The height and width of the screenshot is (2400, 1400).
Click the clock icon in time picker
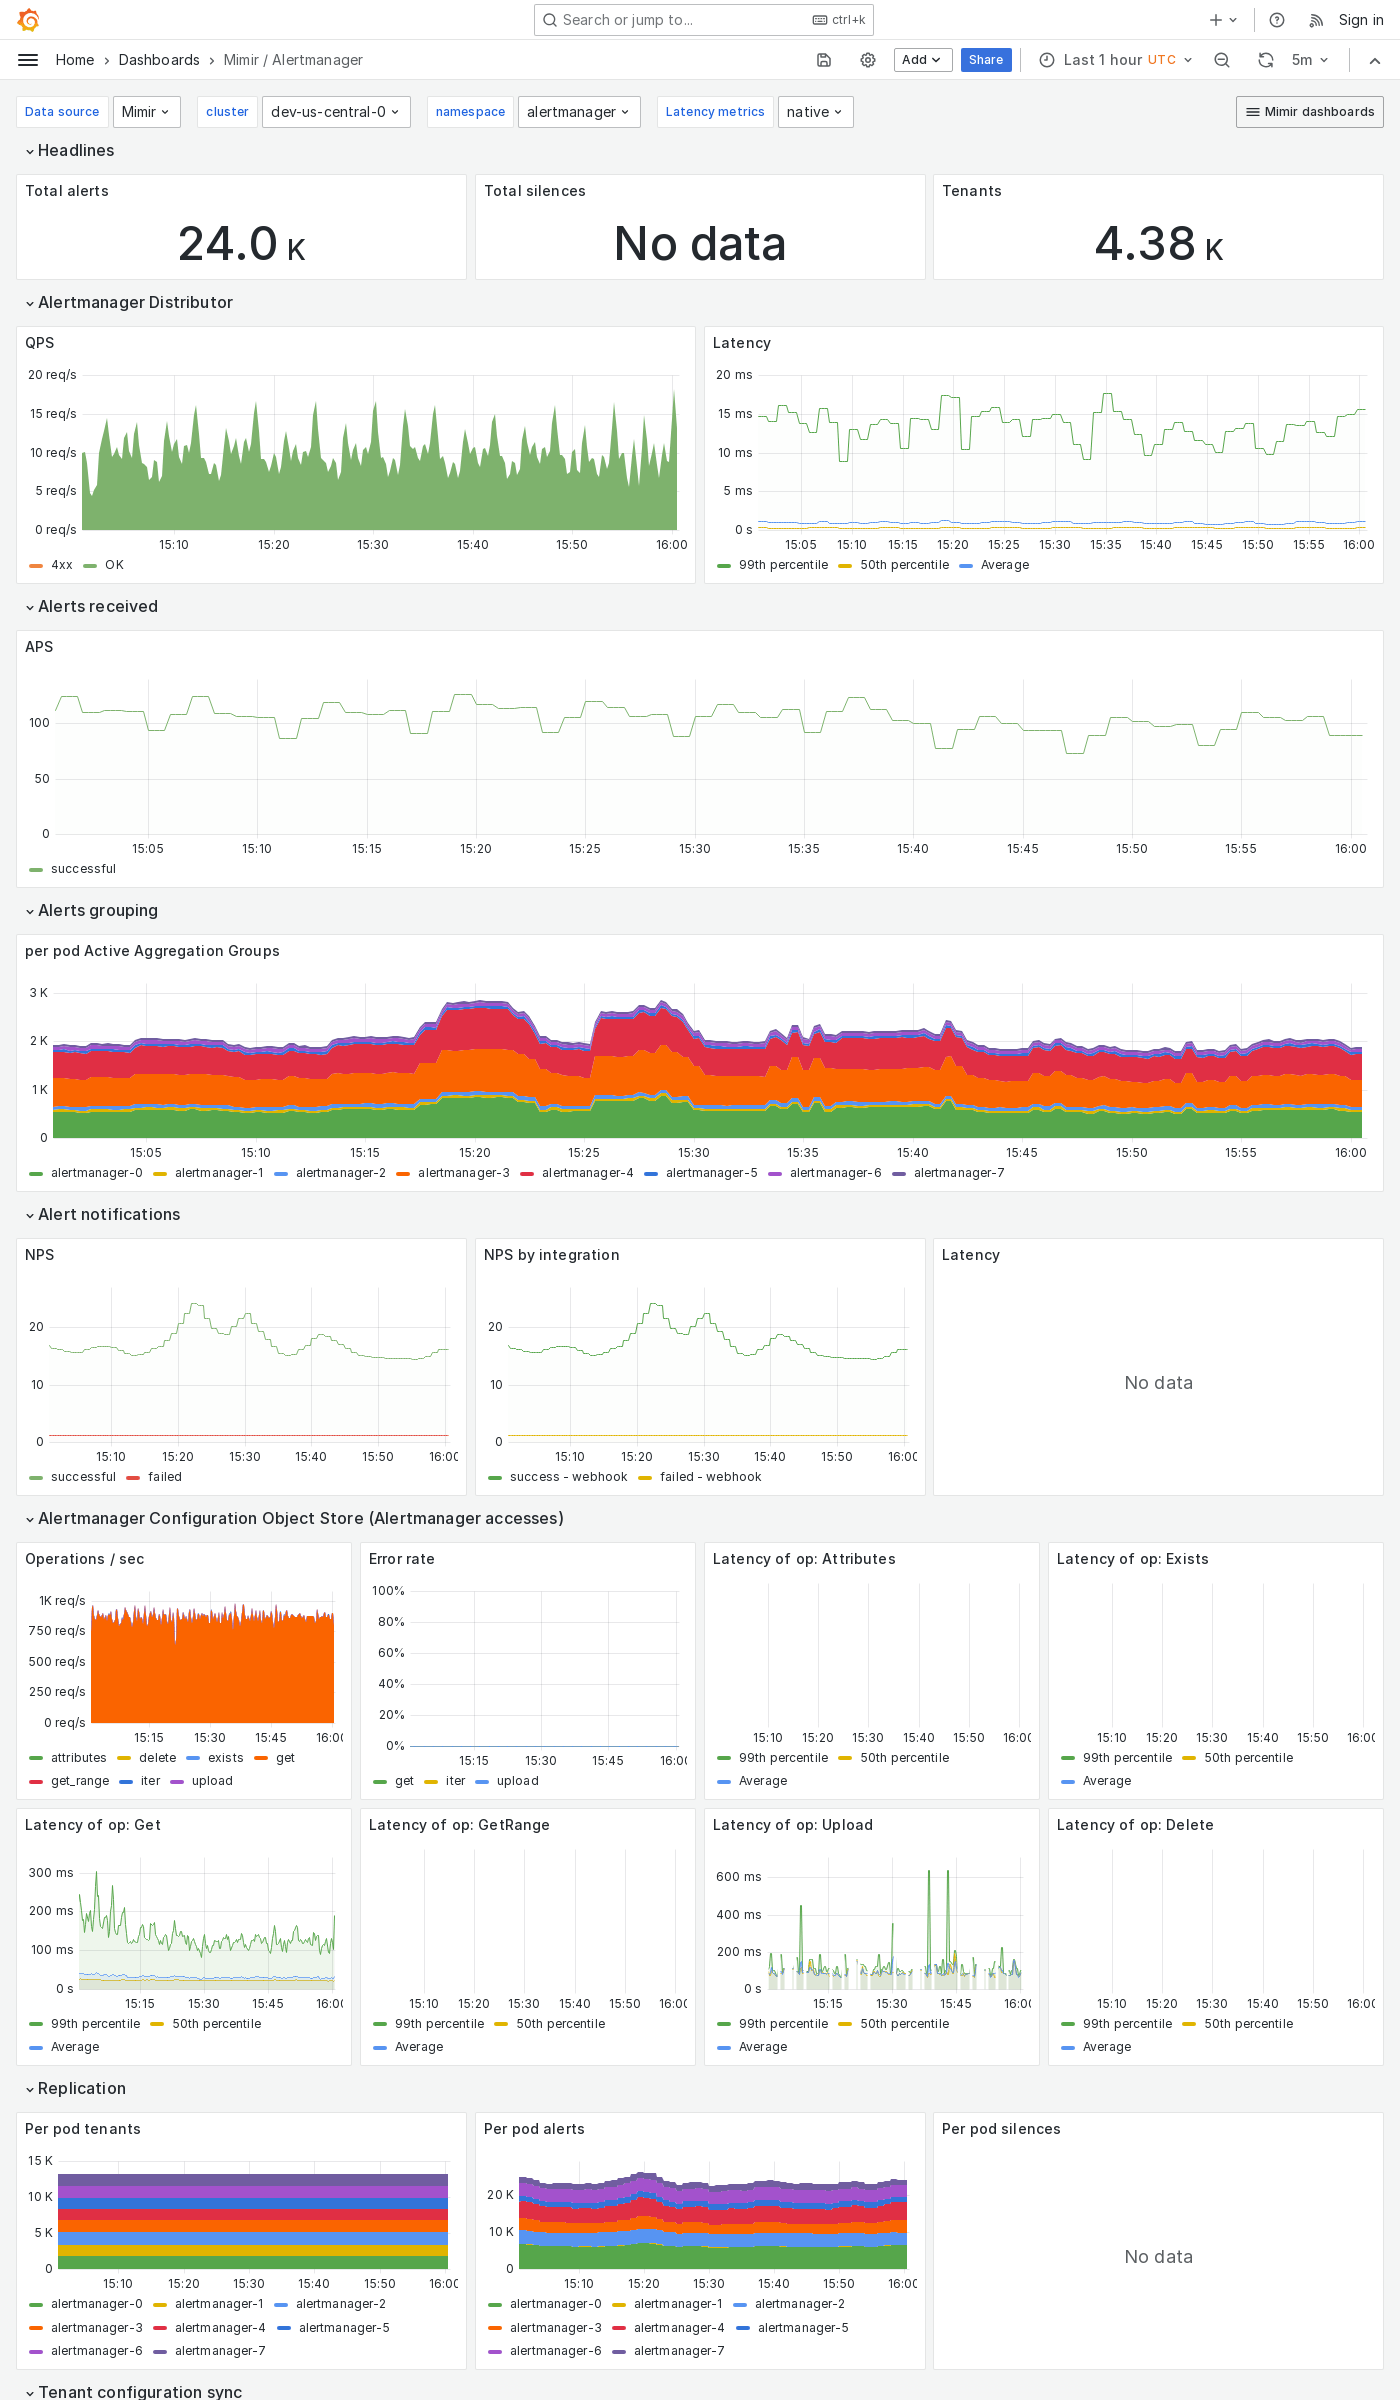1047,60
